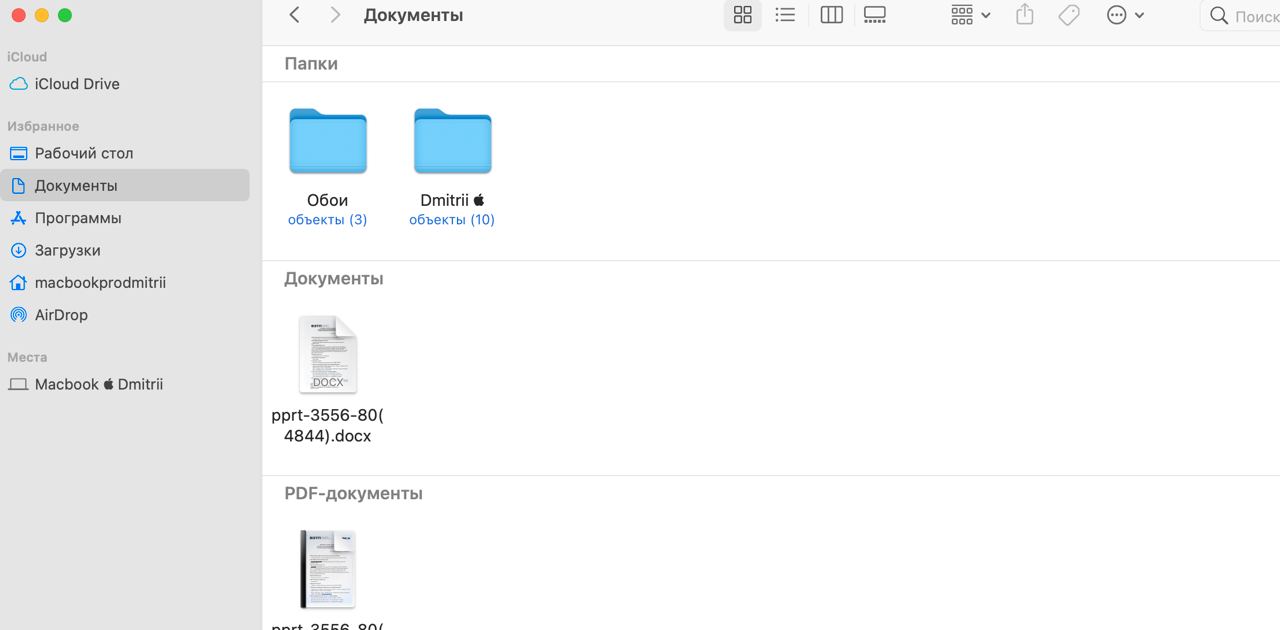The image size is (1280, 630).
Task: Click the PDF-документы group header
Action: [354, 493]
